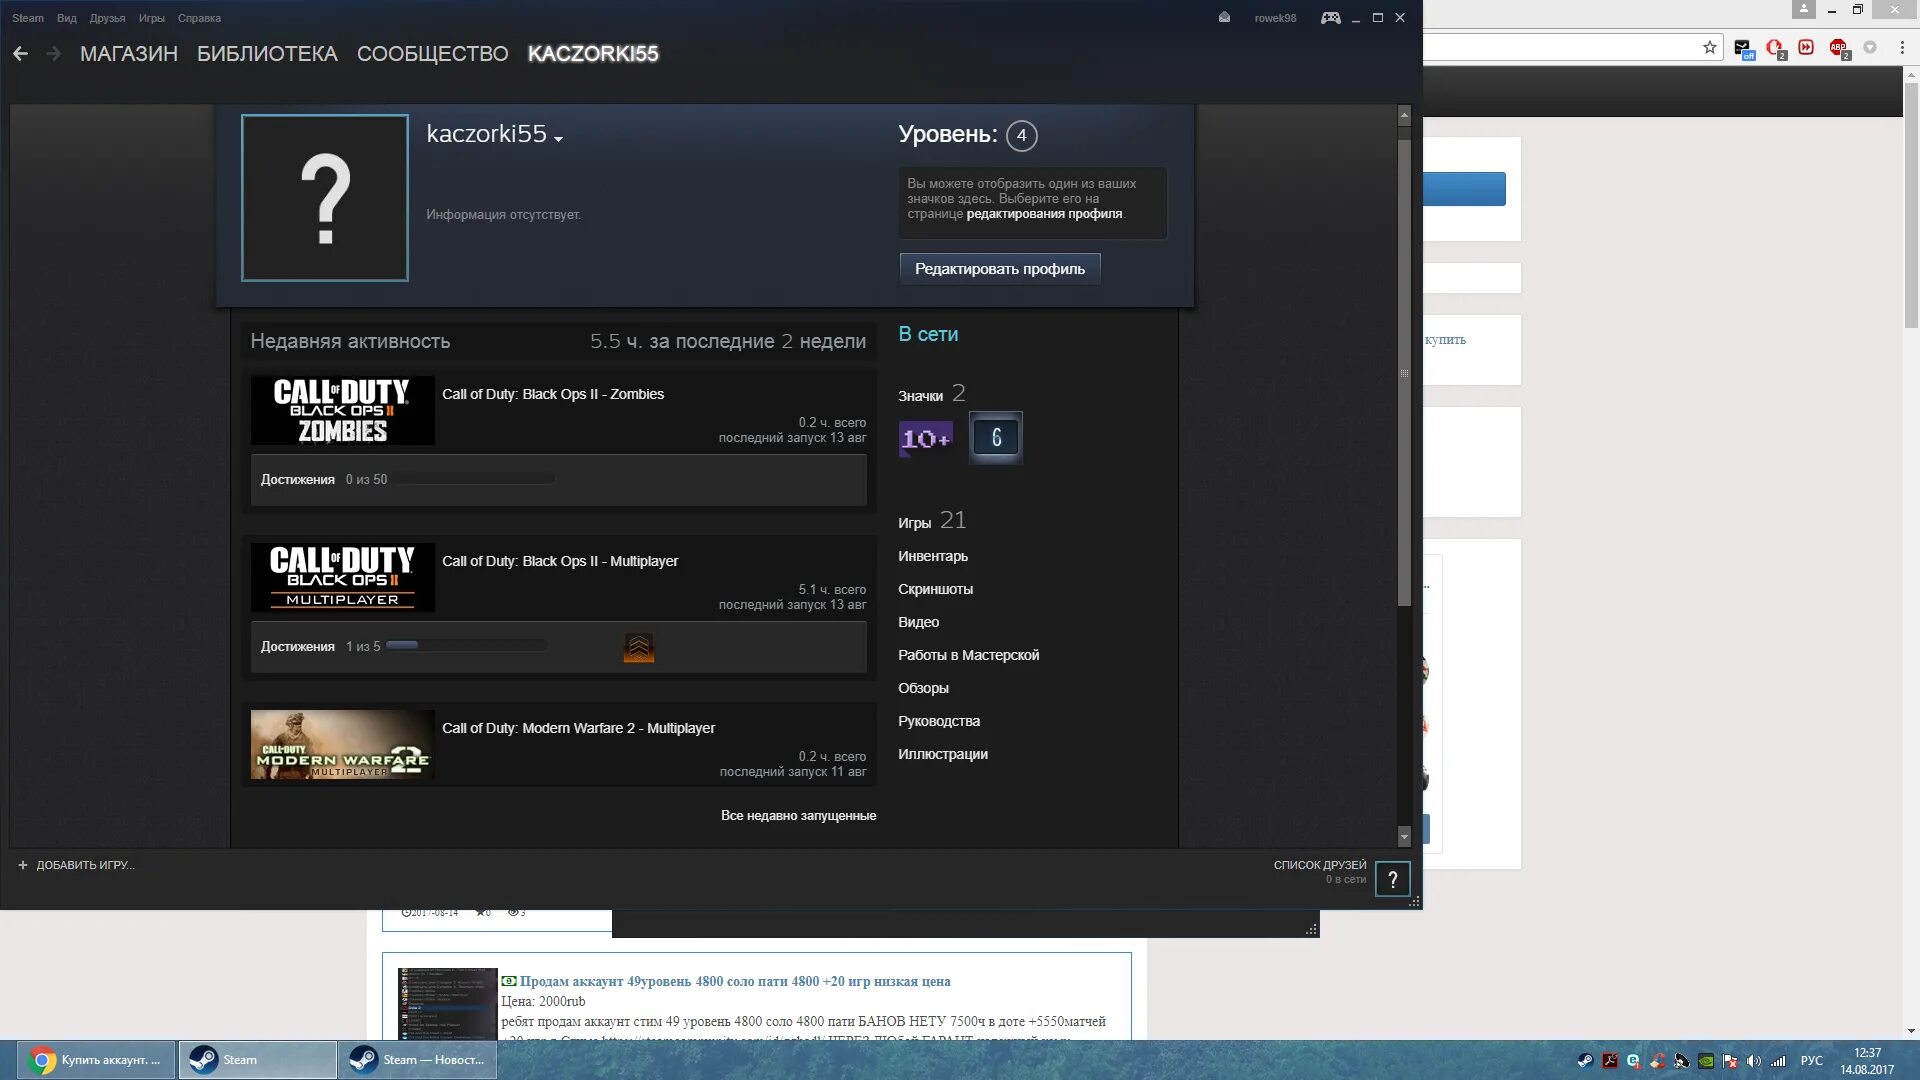Screen dimensions: 1920x1080
Task: Open Big Picture mode controller icon
Action: (x=1330, y=18)
